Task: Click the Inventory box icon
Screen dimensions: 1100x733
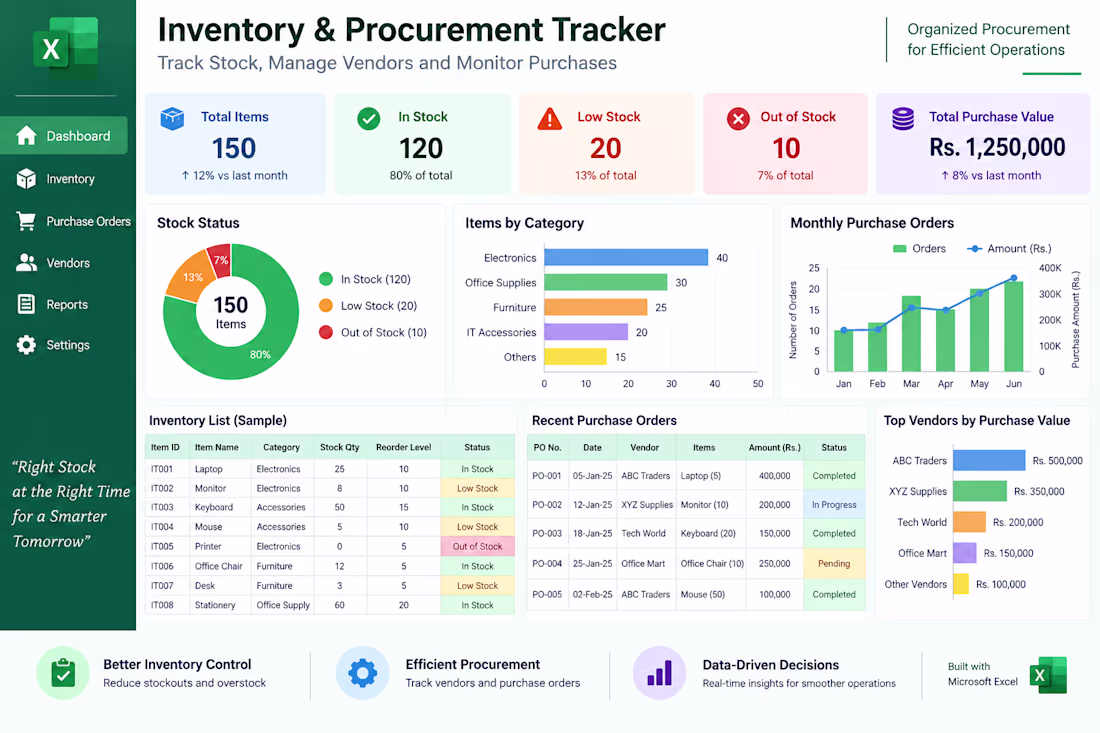Action: click(26, 179)
